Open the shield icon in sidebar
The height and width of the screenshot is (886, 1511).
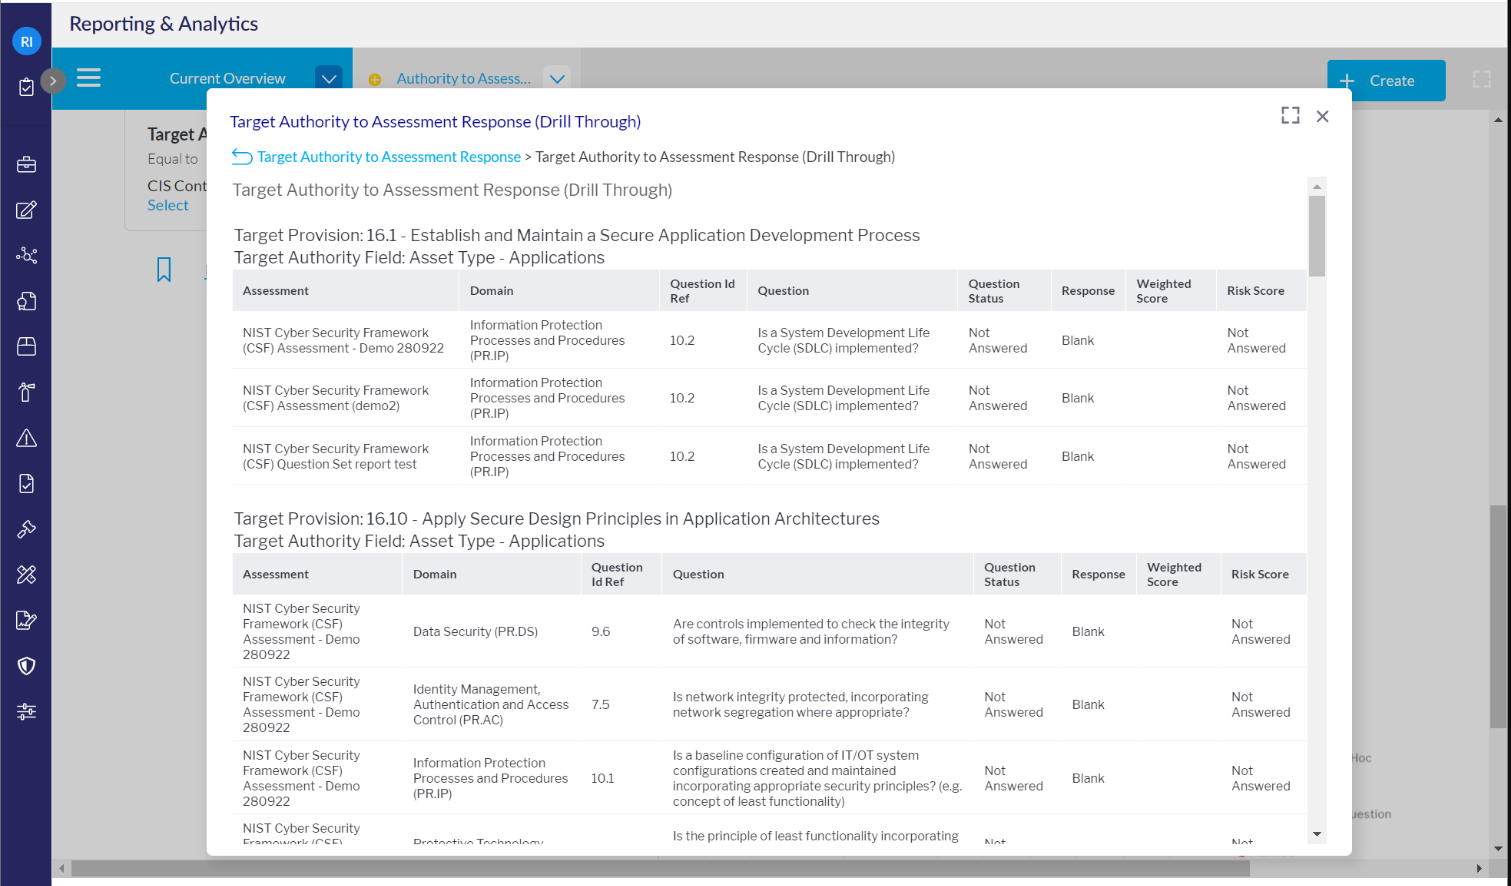point(27,666)
